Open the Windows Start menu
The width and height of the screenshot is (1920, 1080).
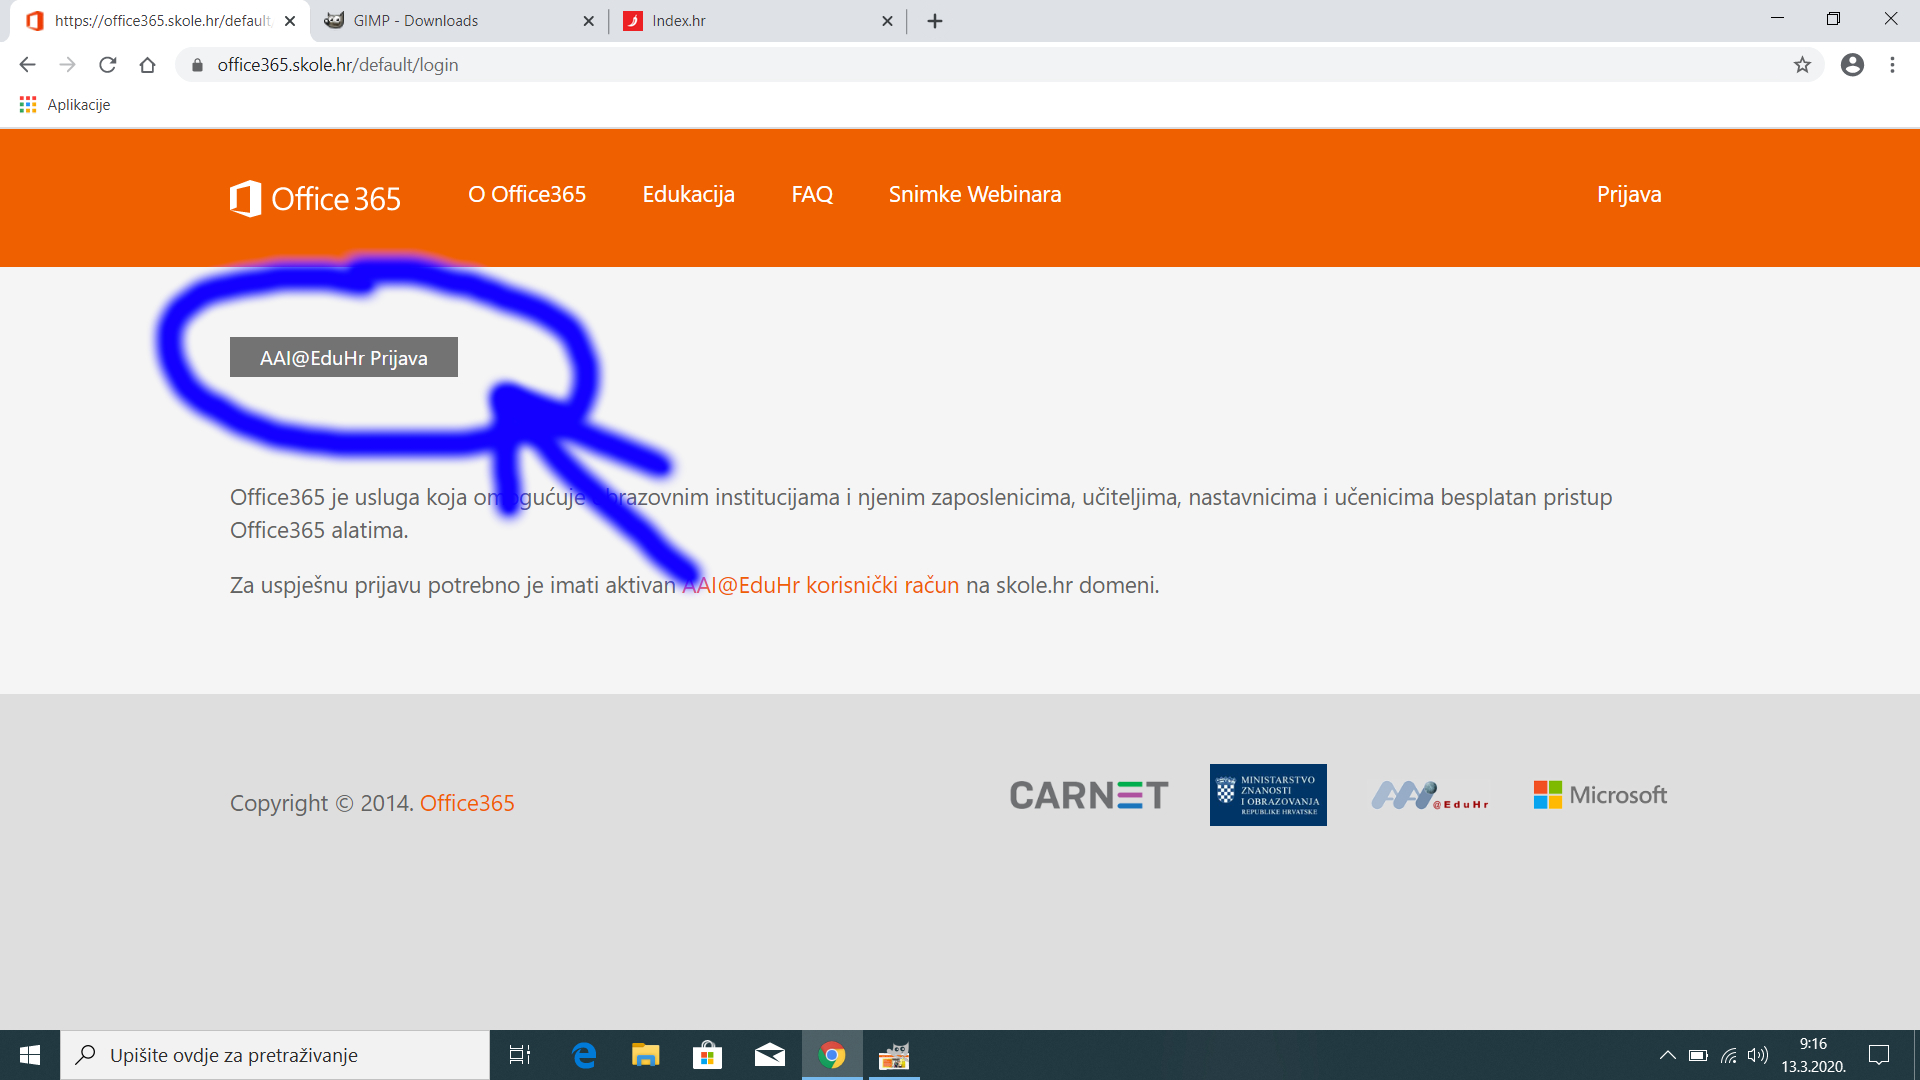point(30,1055)
